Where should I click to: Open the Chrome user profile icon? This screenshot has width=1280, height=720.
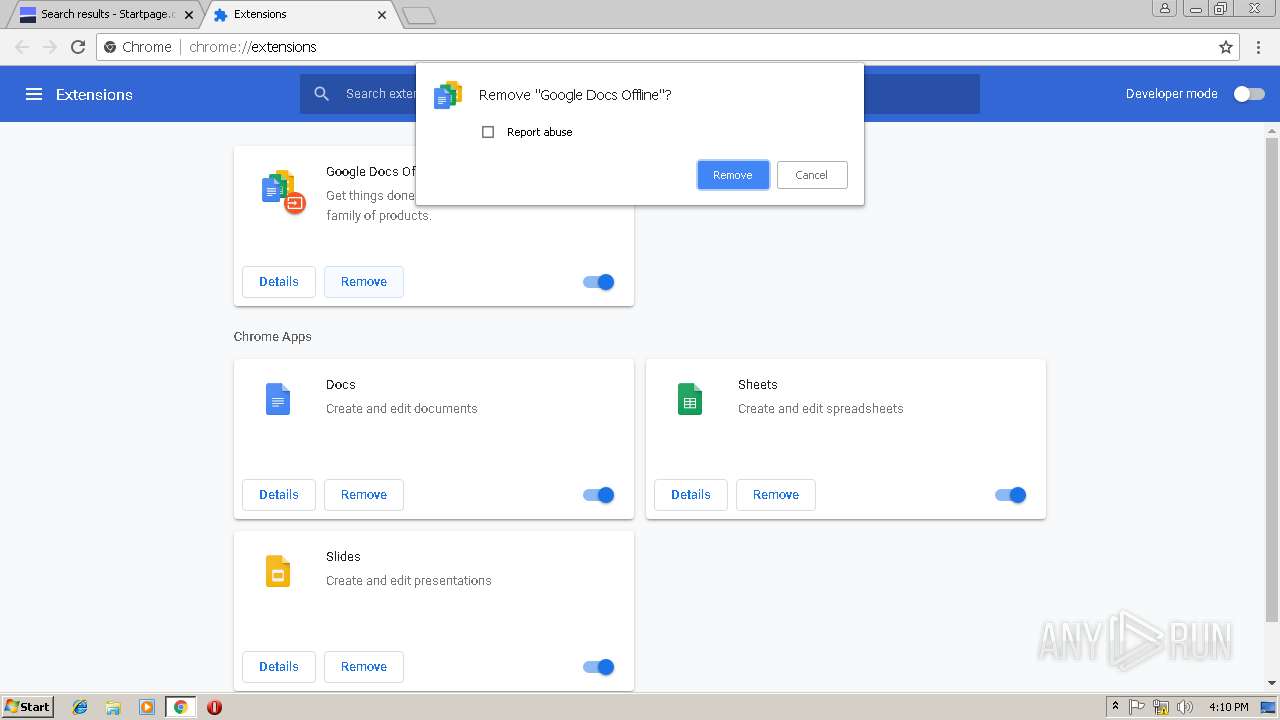click(x=1164, y=8)
